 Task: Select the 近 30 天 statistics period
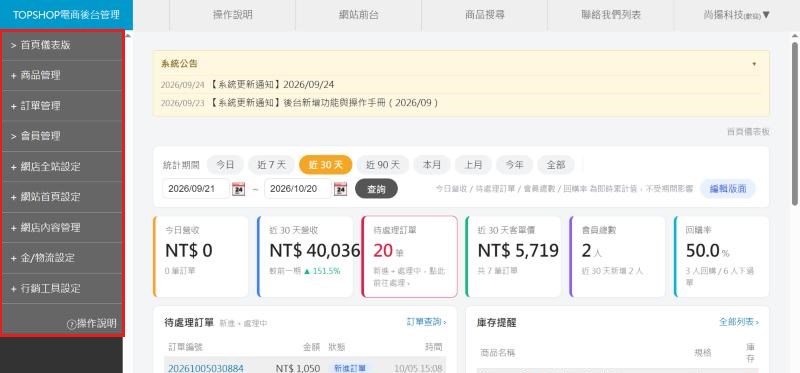tap(326, 165)
